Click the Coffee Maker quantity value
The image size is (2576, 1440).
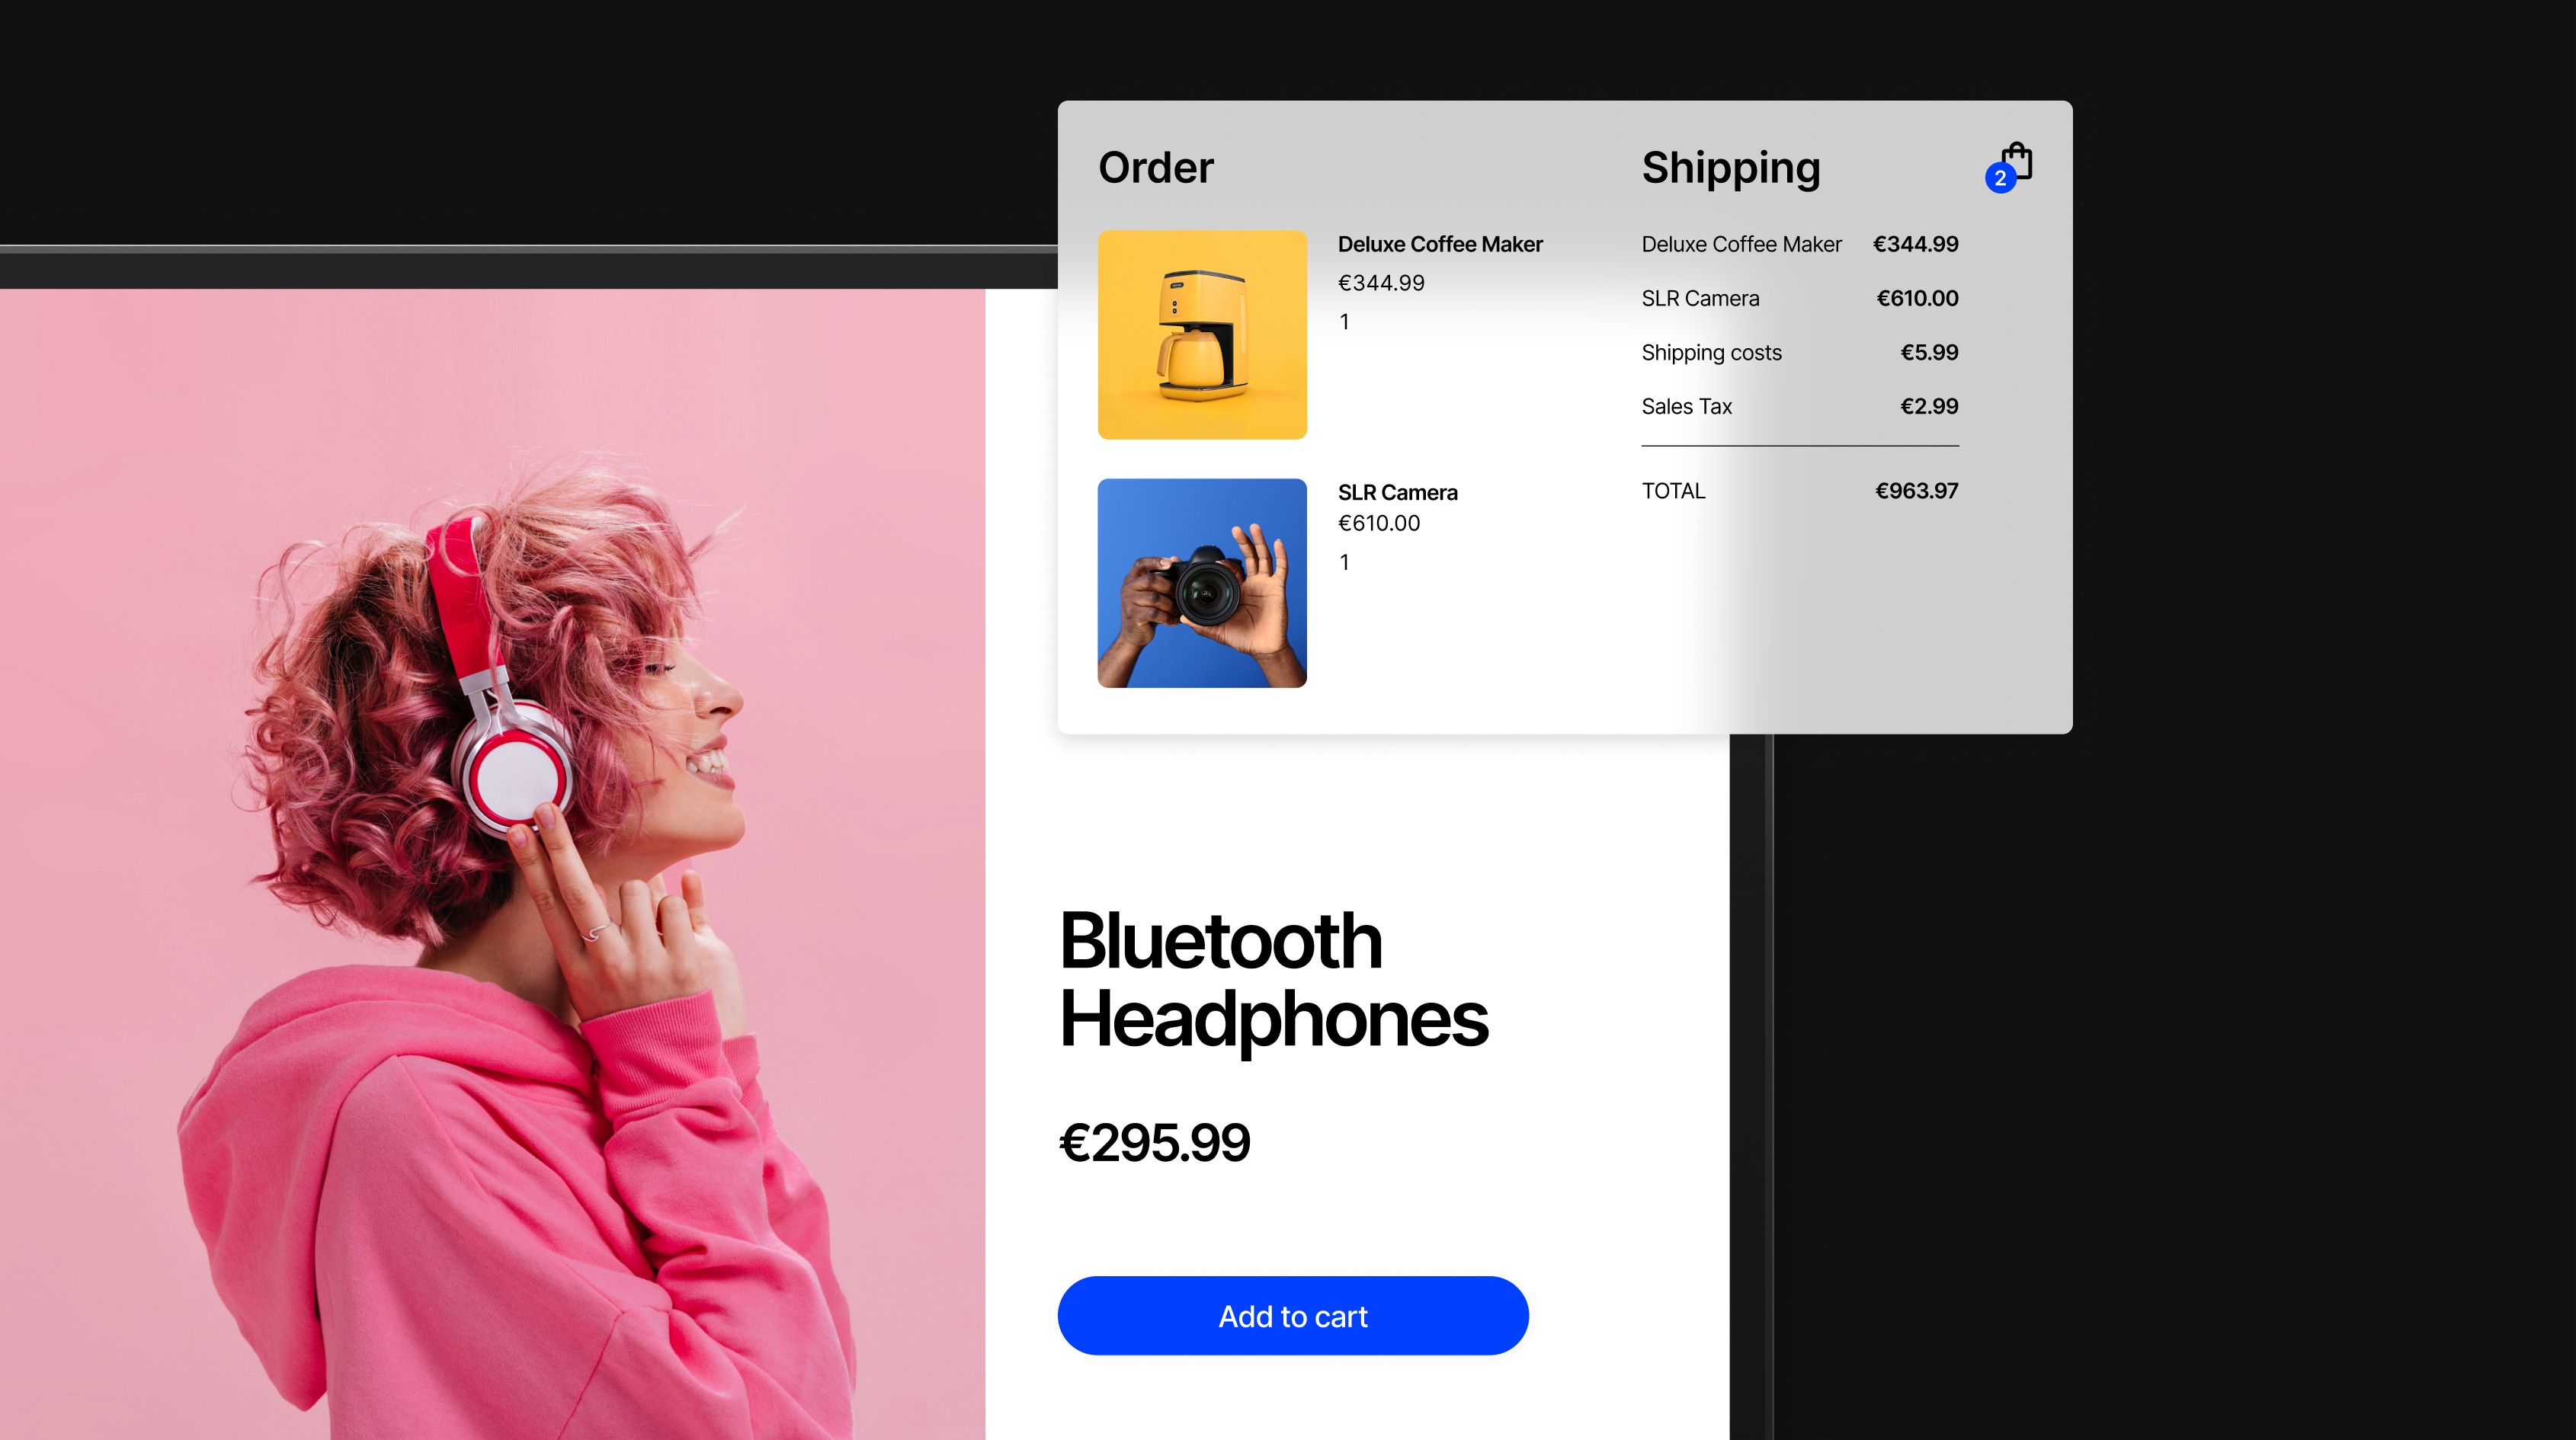click(x=1345, y=322)
